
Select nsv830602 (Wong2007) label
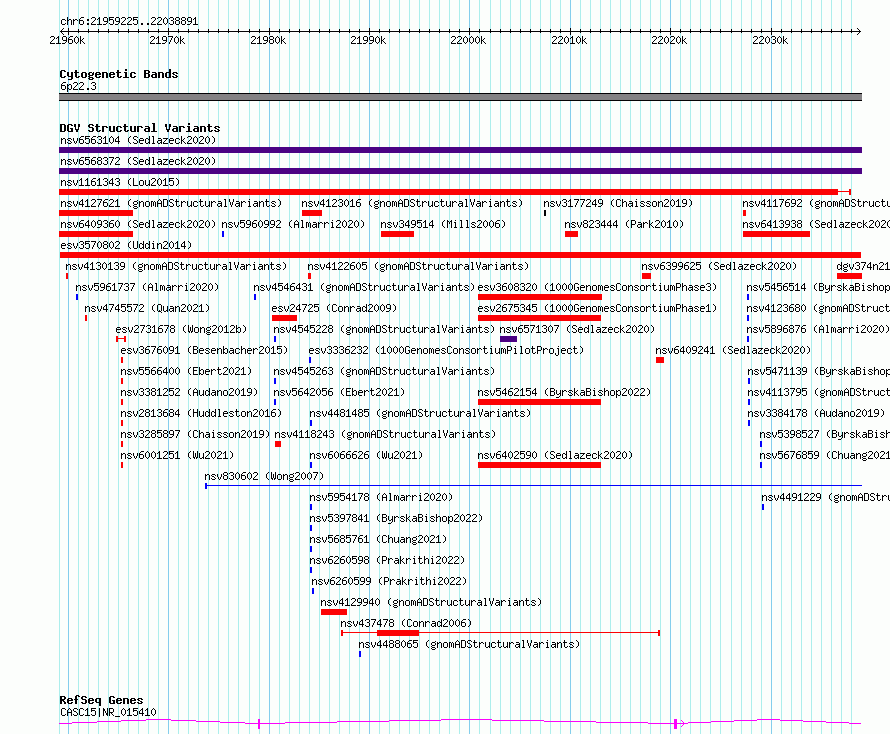tap(264, 476)
